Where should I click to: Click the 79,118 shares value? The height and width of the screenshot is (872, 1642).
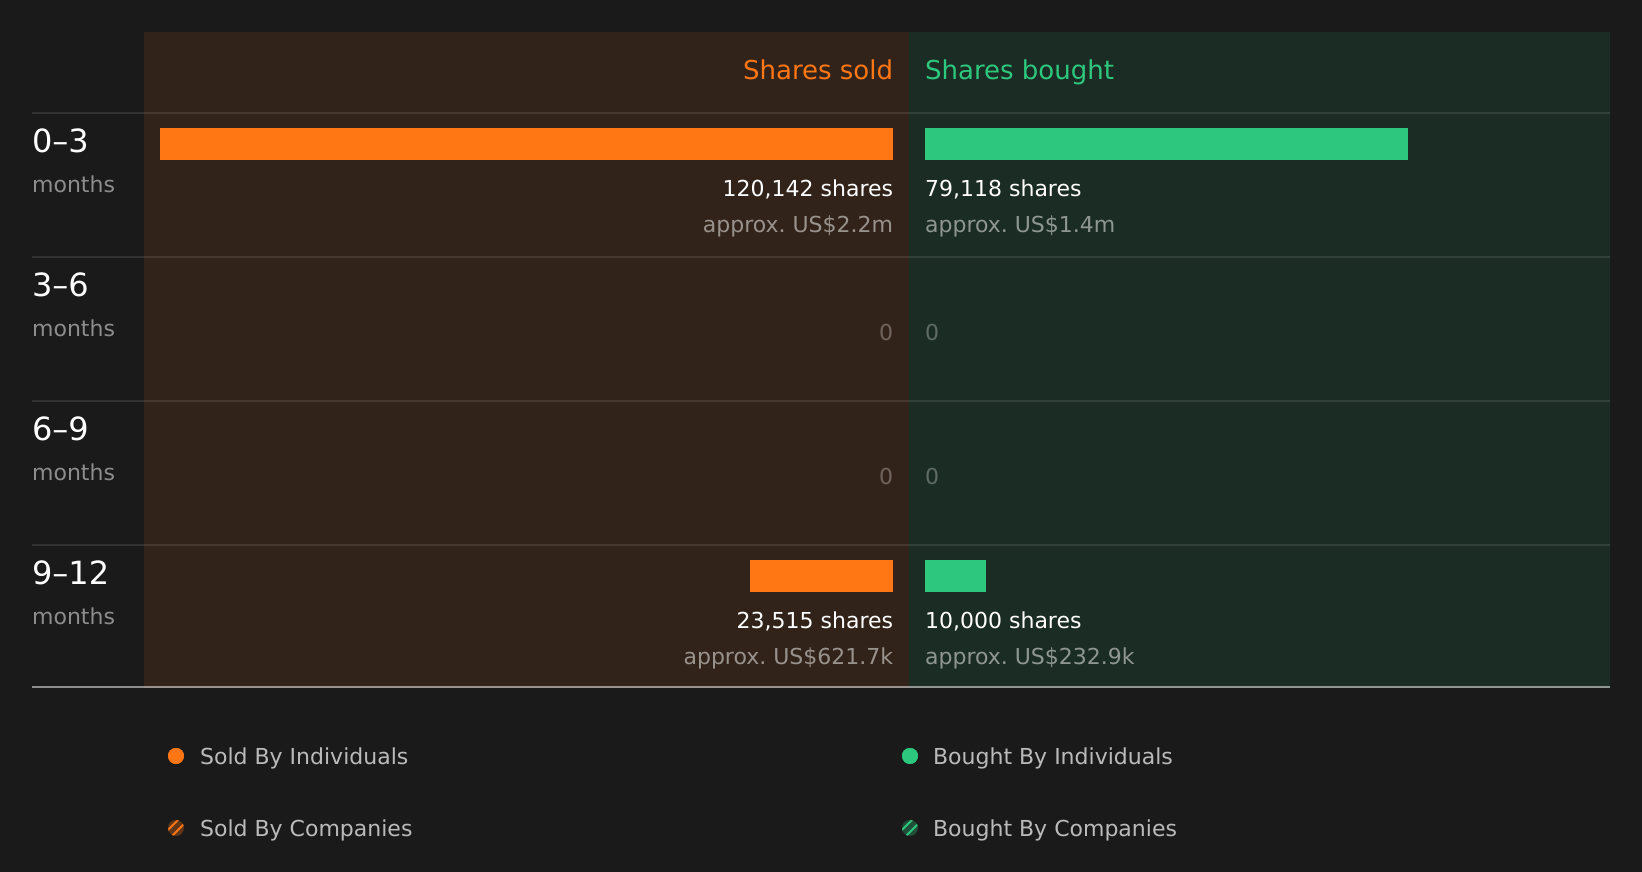[1003, 189]
